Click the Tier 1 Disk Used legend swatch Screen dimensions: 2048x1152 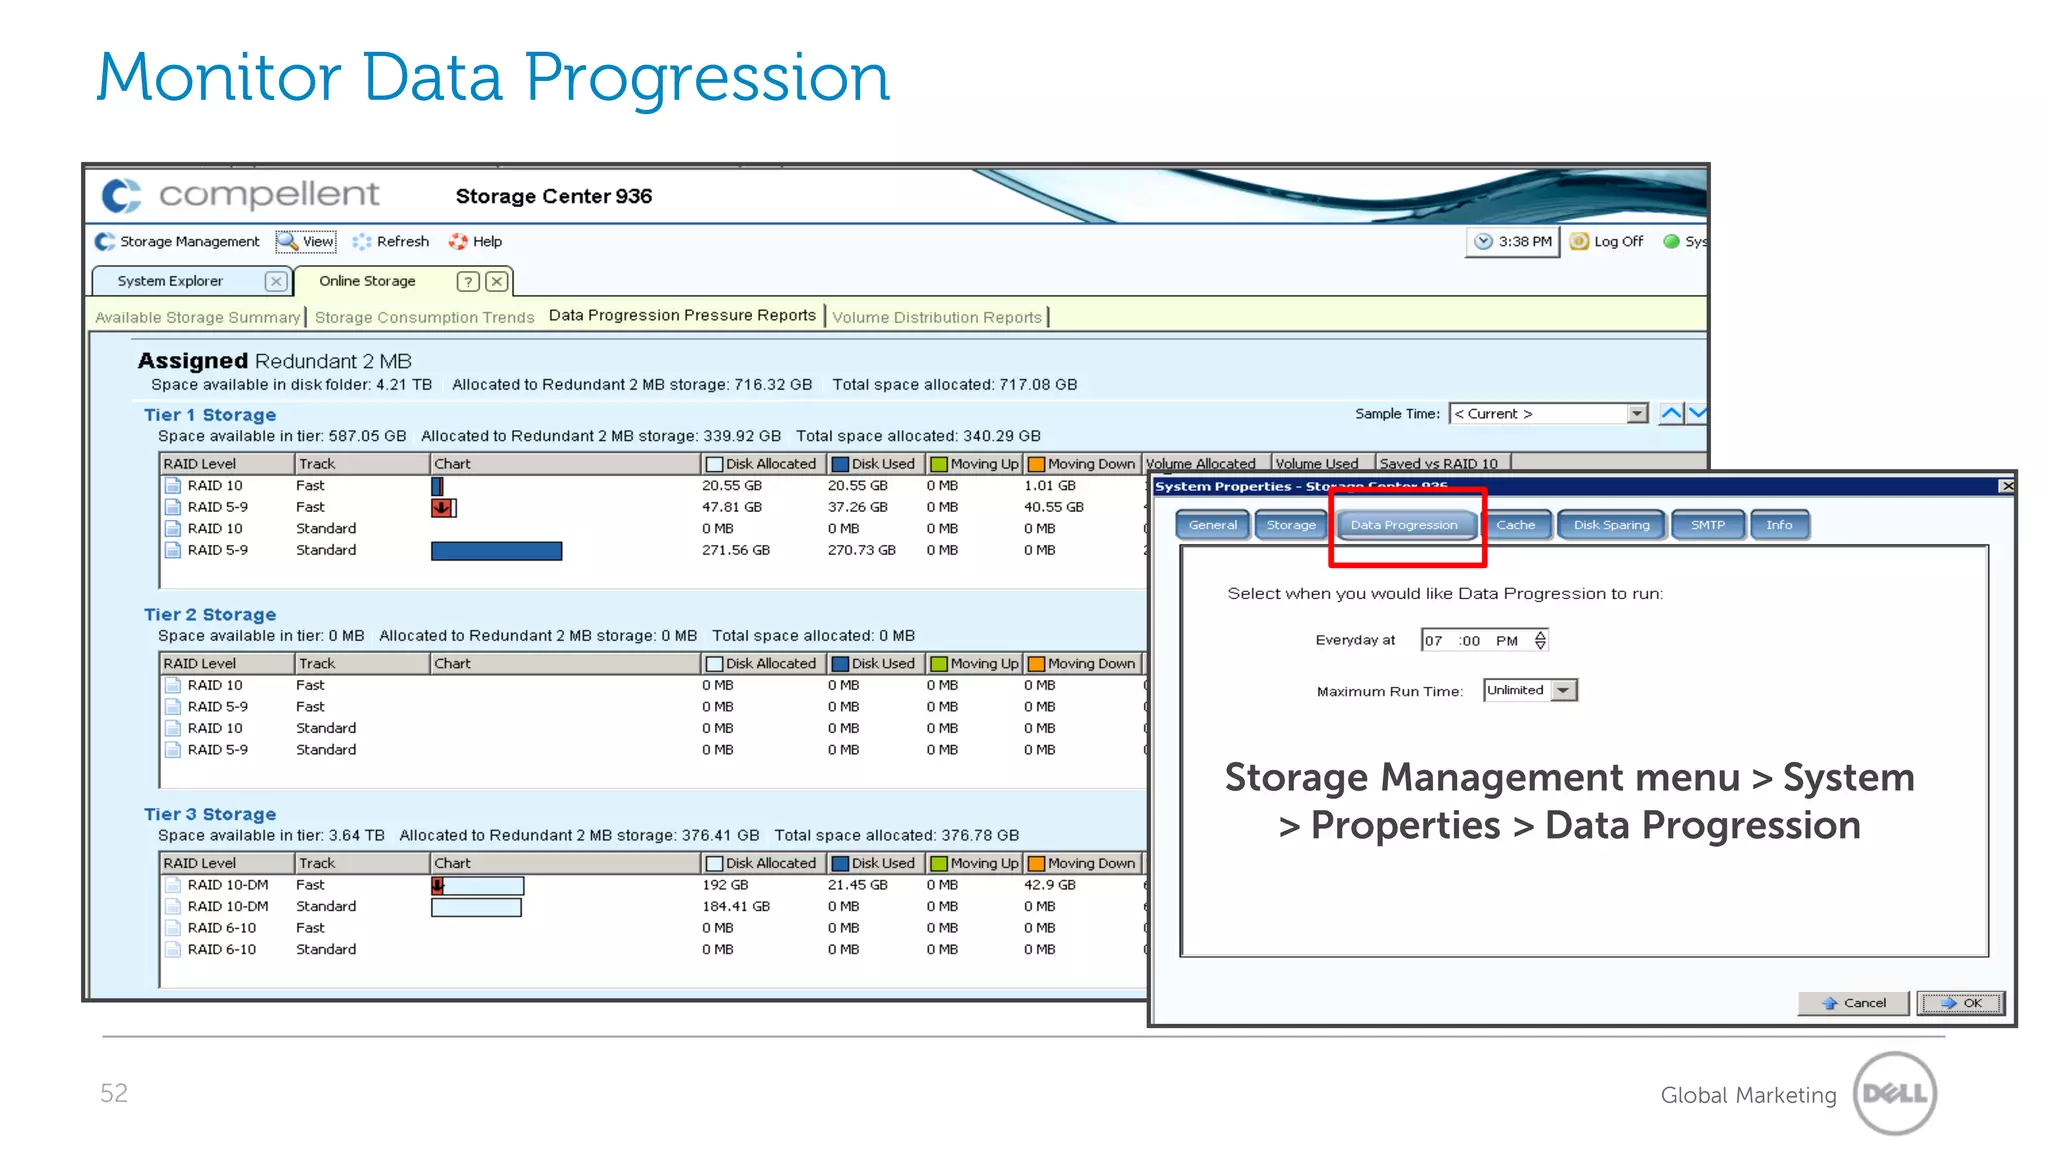tap(840, 464)
